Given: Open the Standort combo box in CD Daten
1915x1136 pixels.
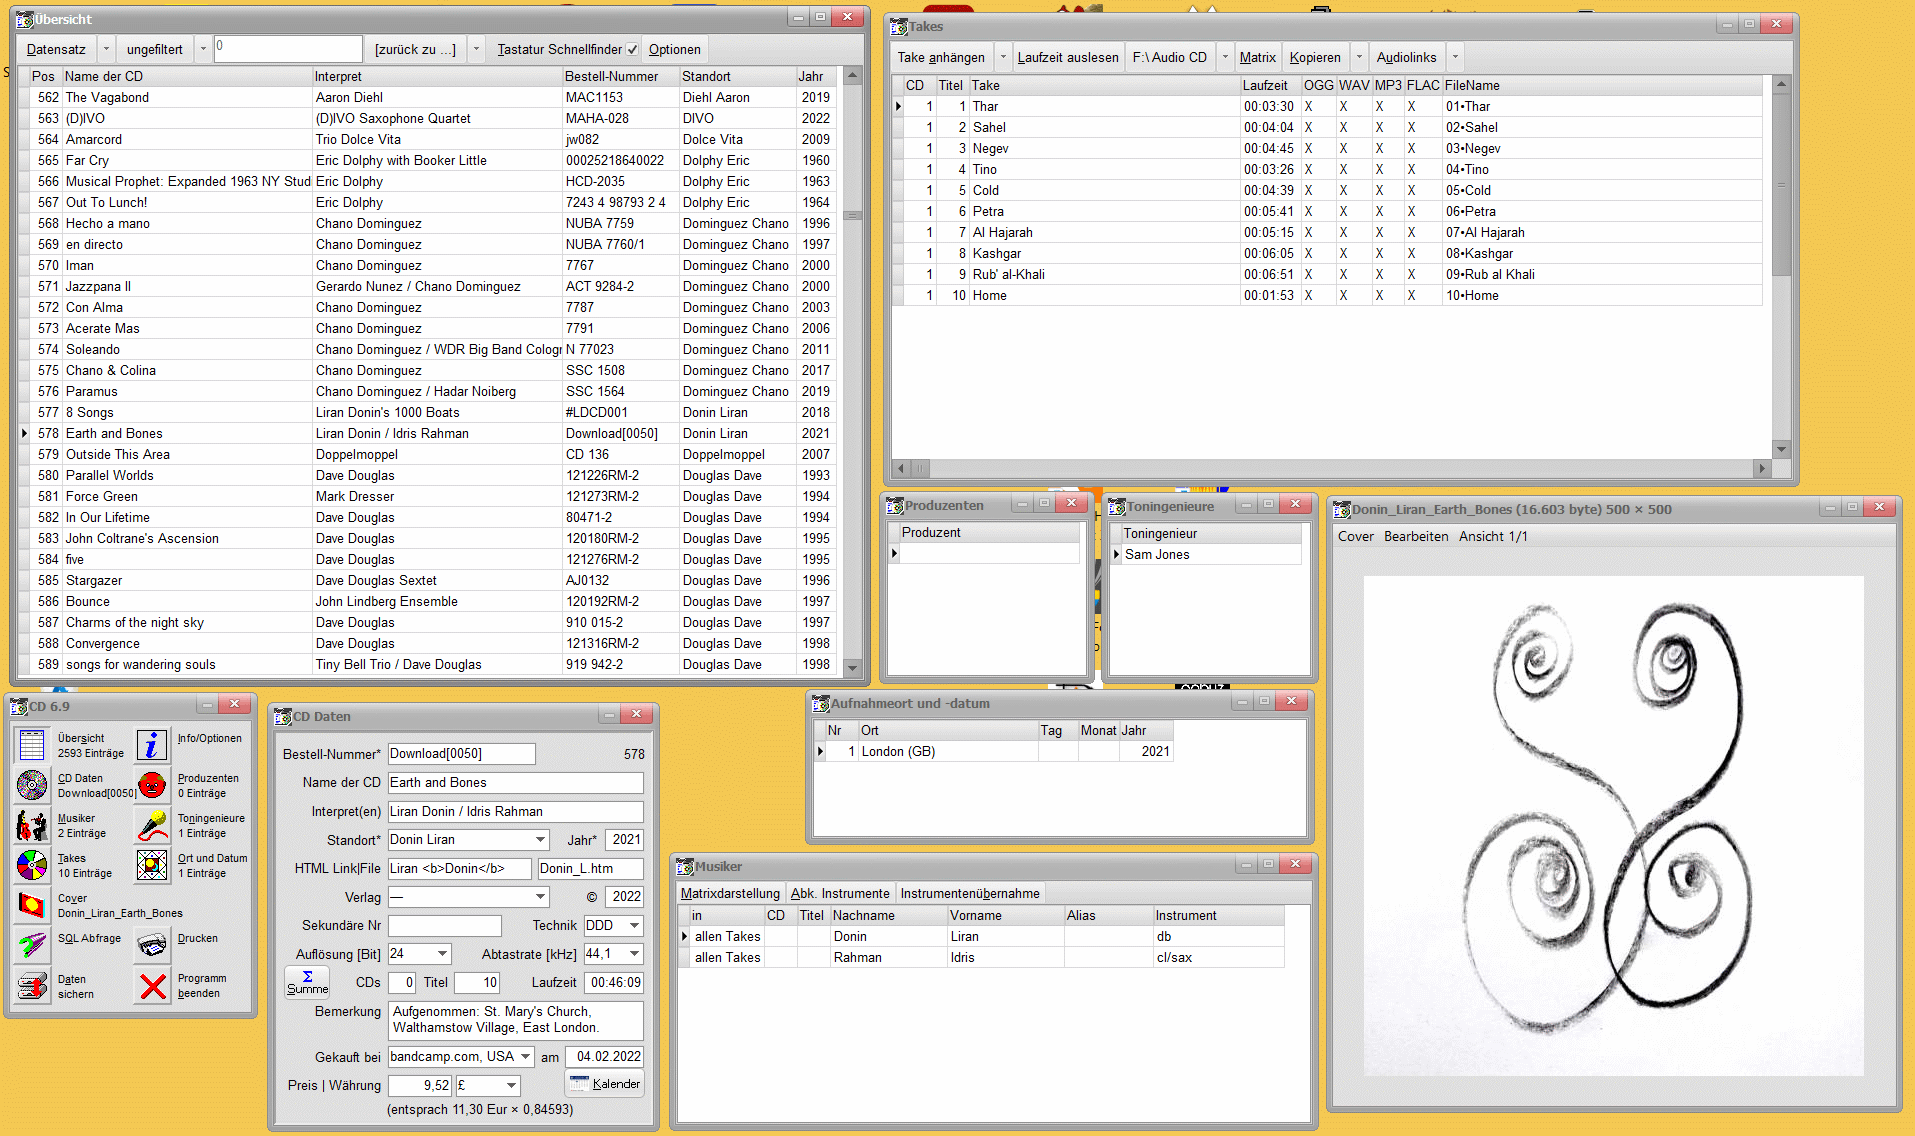Looking at the screenshot, I should pos(540,840).
